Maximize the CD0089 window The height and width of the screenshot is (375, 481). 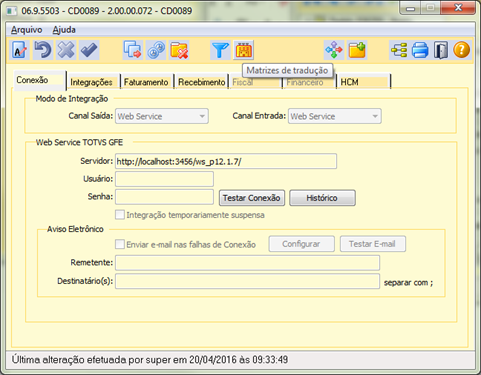[x=430, y=8]
